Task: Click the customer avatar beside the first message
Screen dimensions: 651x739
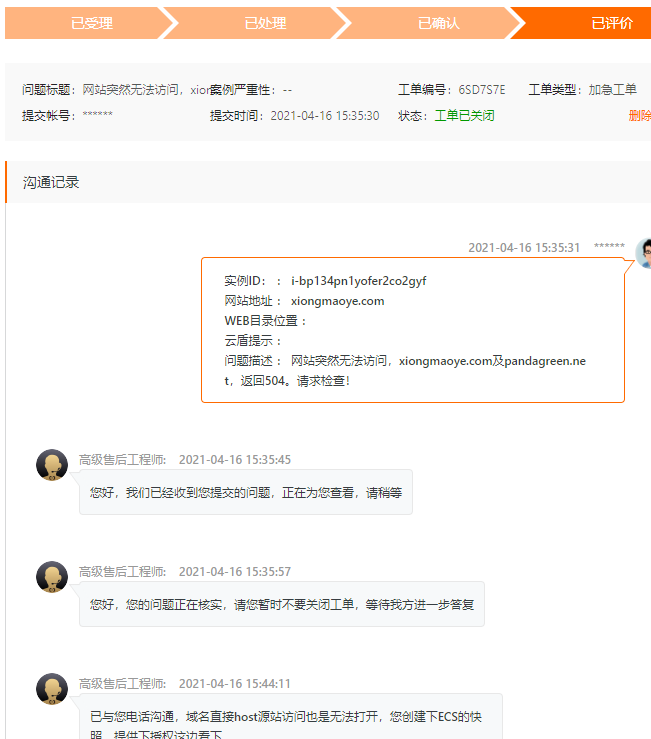Action: click(643, 254)
